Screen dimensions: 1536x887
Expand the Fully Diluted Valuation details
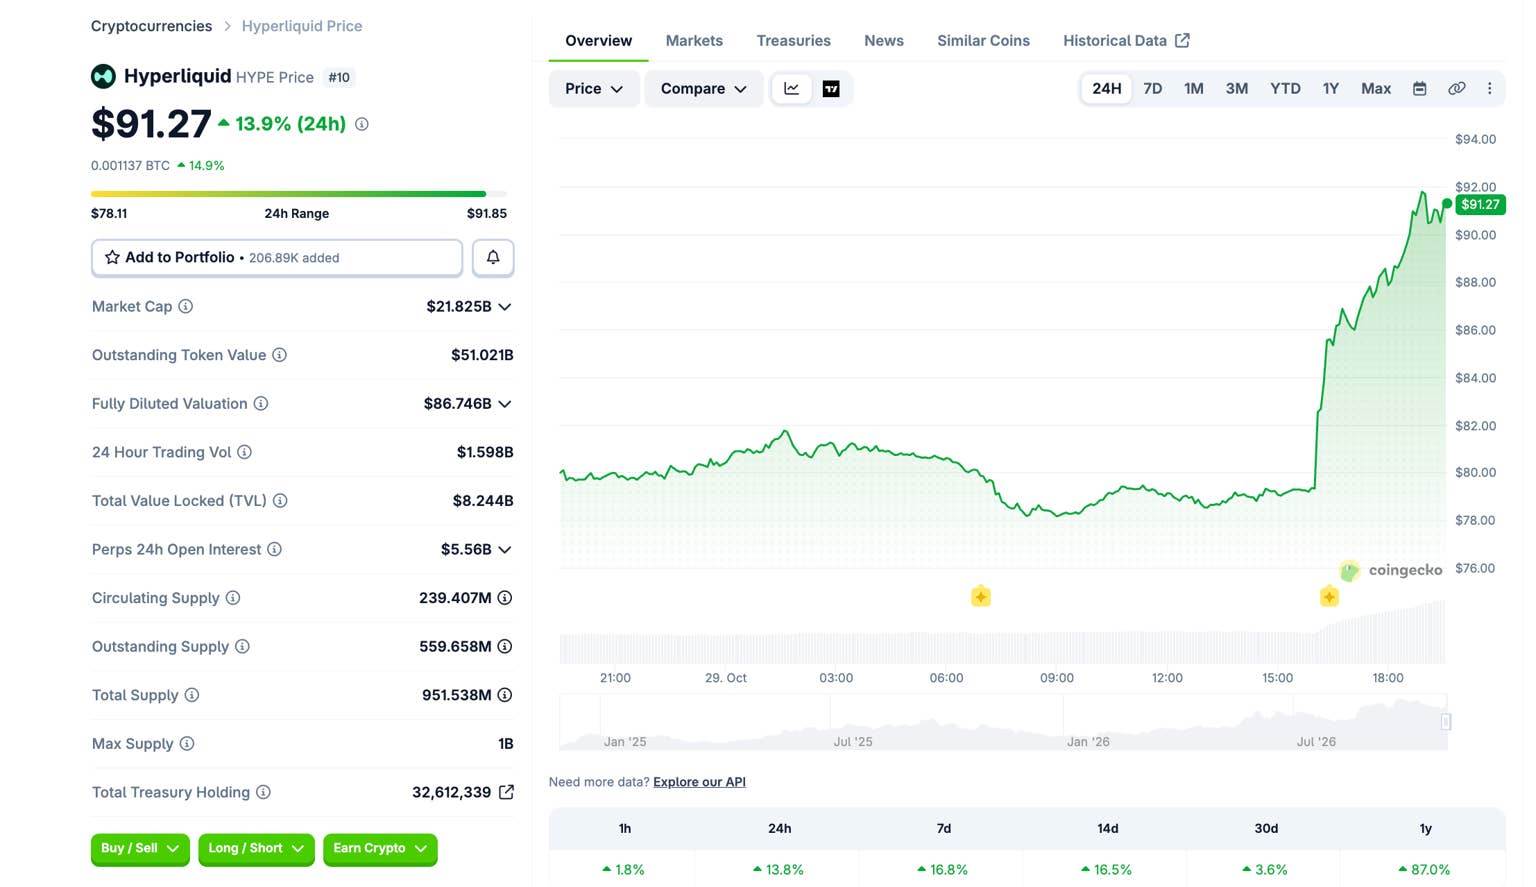[505, 404]
